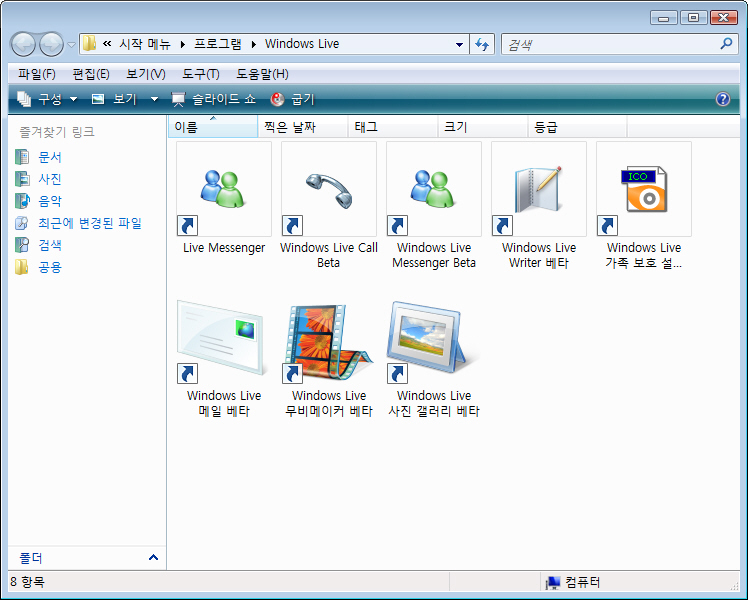Image resolution: width=748 pixels, height=600 pixels.
Task: Click the 최근에 변경된 파일 link
Action: coord(90,223)
